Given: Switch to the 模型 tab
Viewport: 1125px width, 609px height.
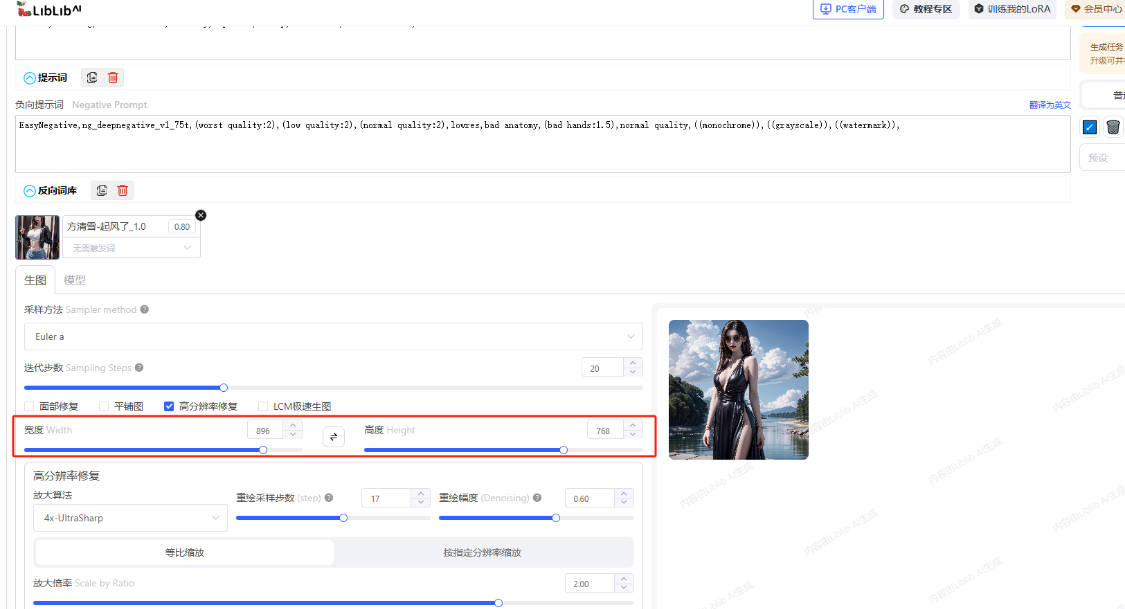Looking at the screenshot, I should click(x=74, y=280).
